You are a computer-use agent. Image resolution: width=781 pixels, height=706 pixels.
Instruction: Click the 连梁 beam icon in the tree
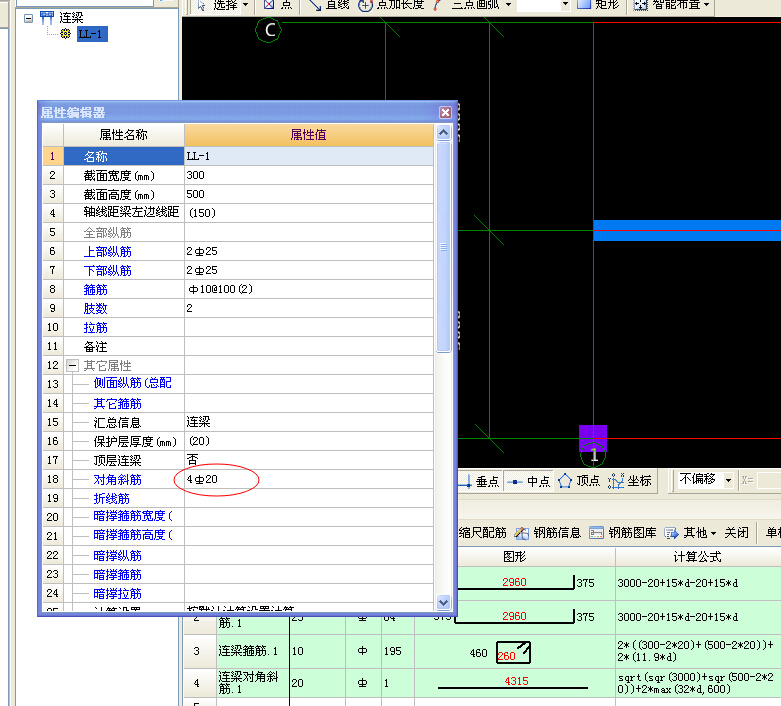pos(47,17)
